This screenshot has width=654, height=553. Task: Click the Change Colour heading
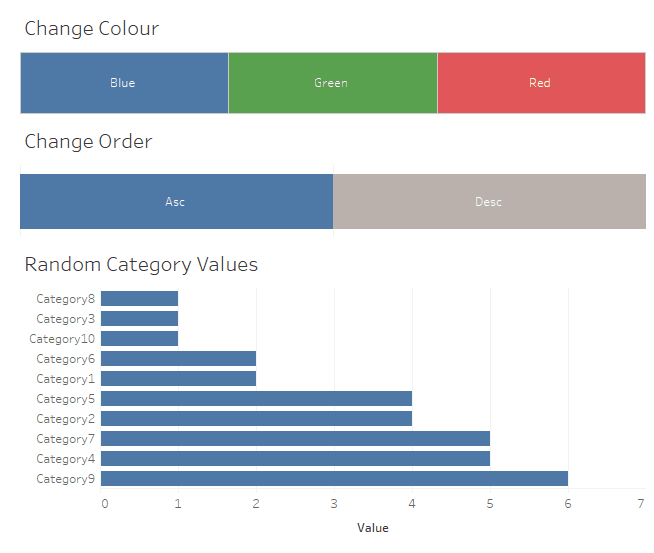coord(91,28)
